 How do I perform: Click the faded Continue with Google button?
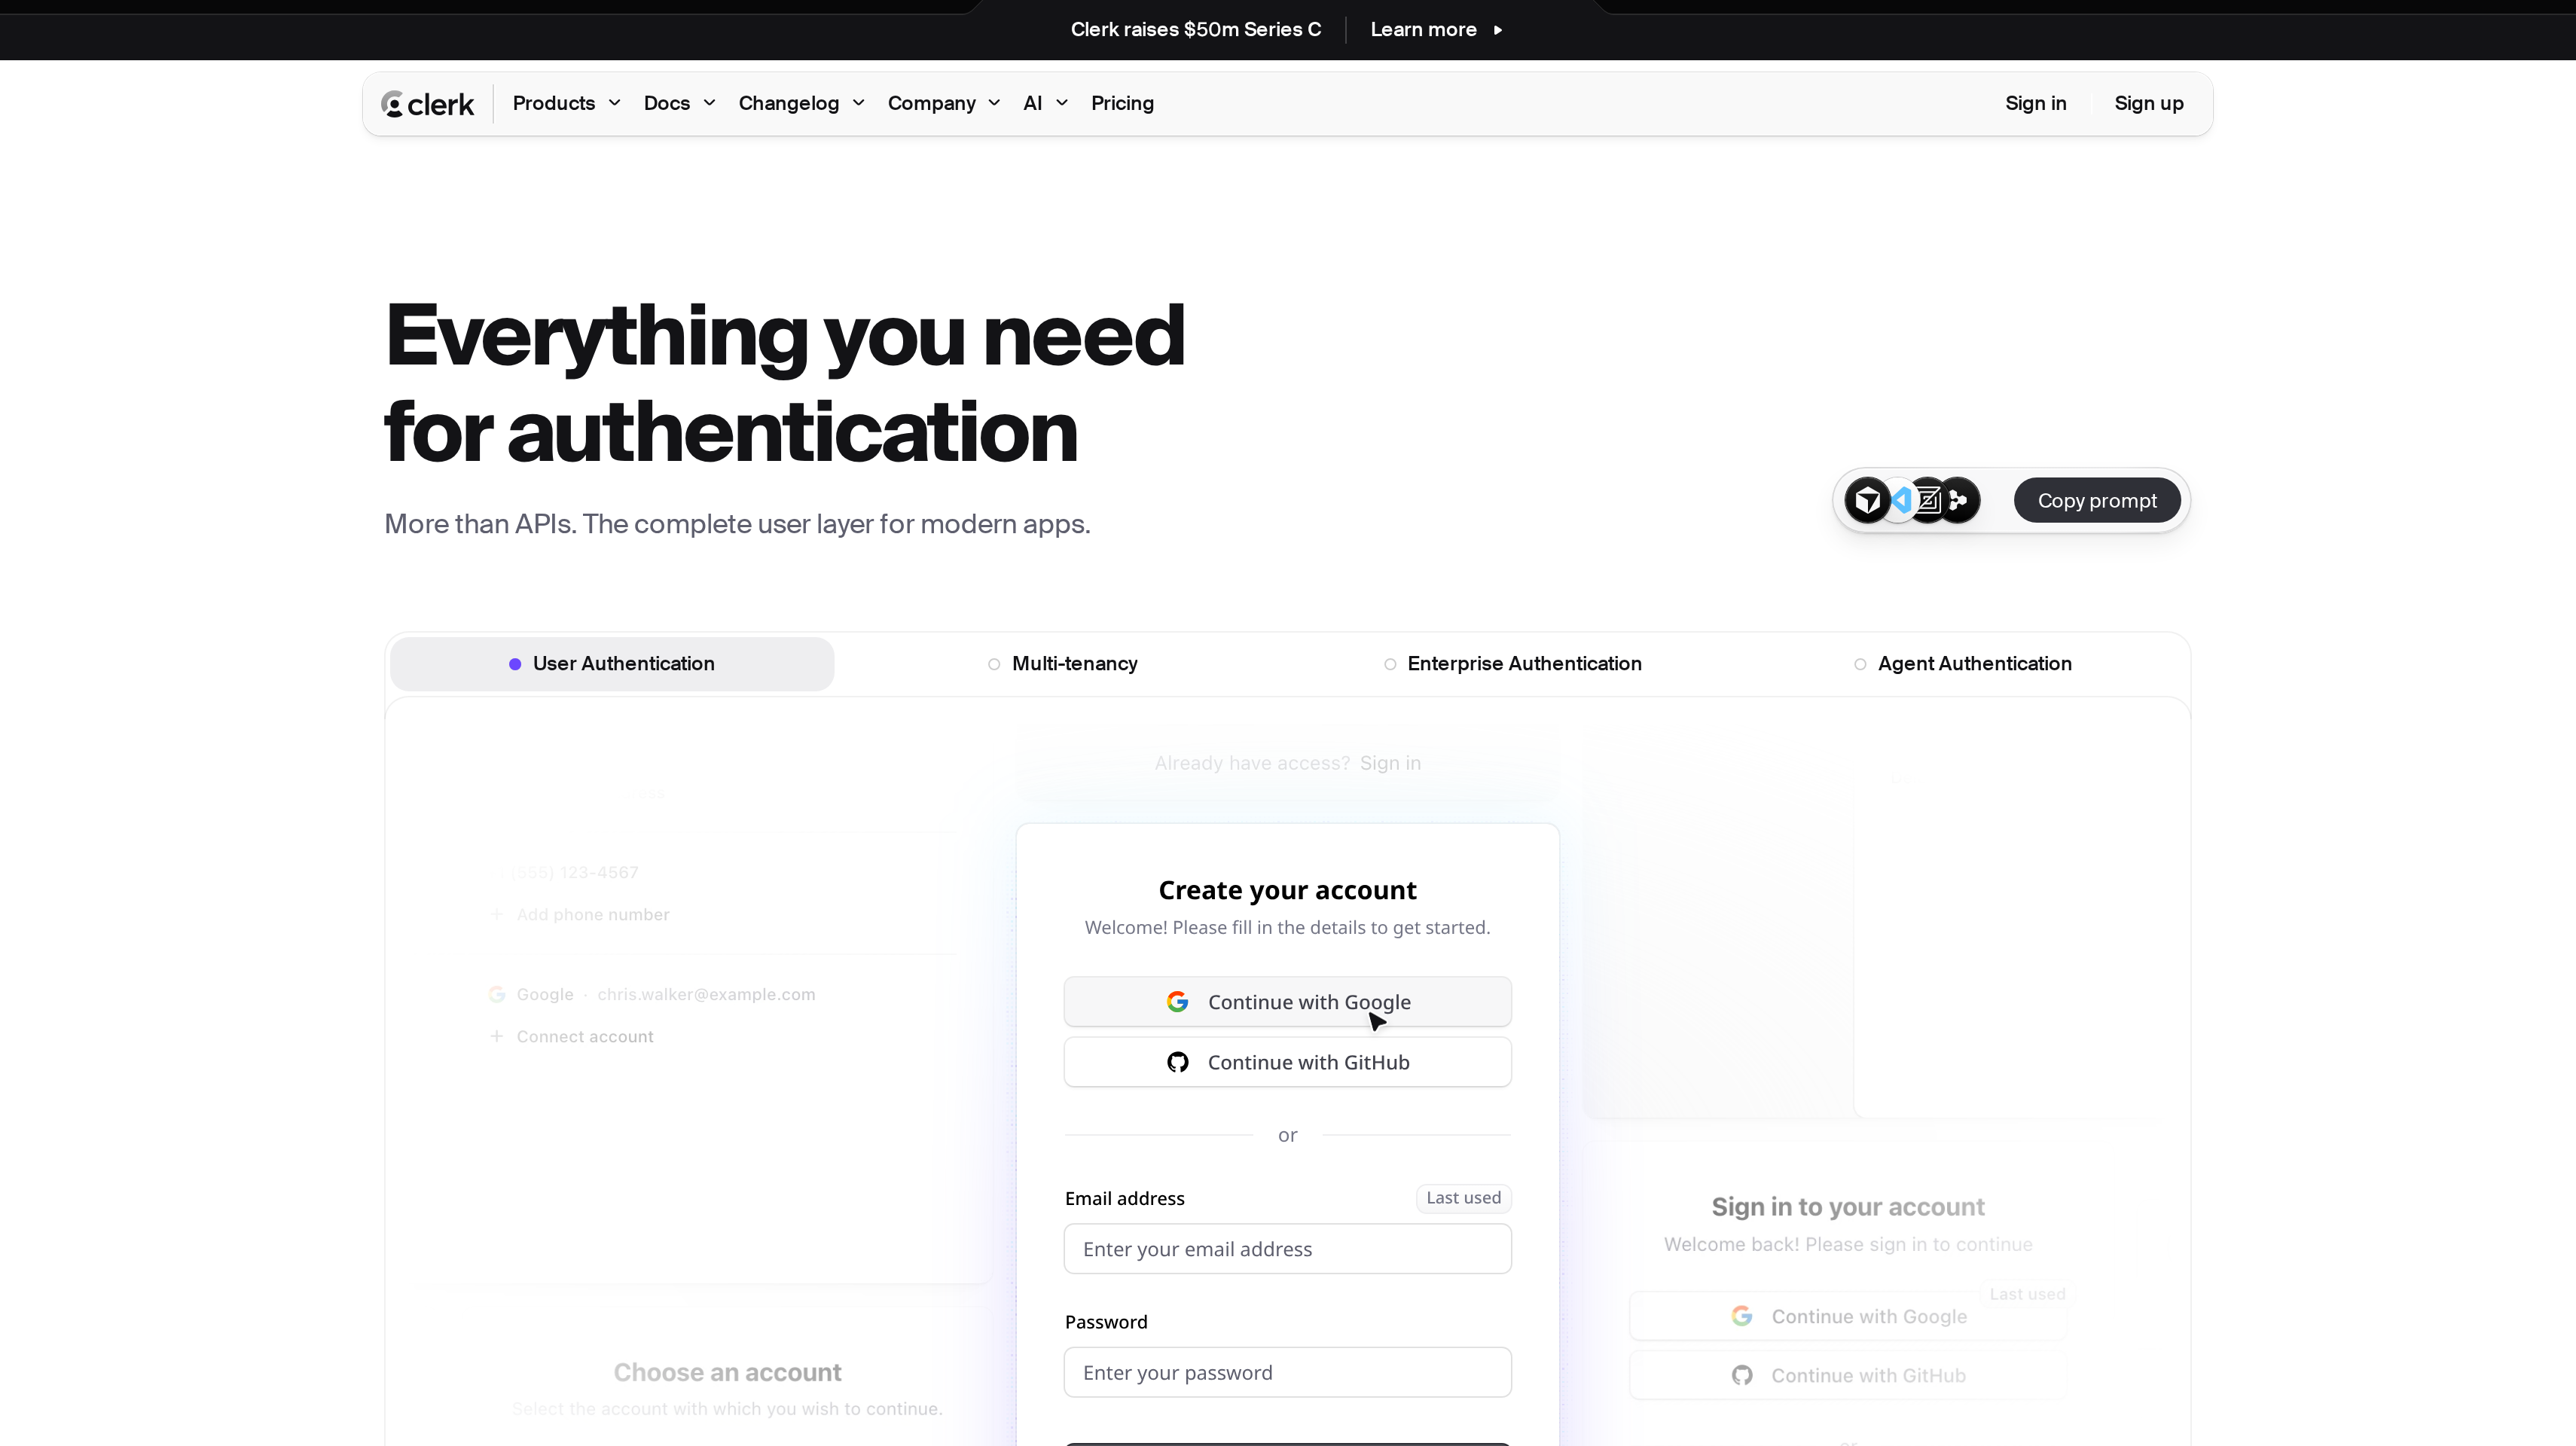(x=1848, y=1316)
